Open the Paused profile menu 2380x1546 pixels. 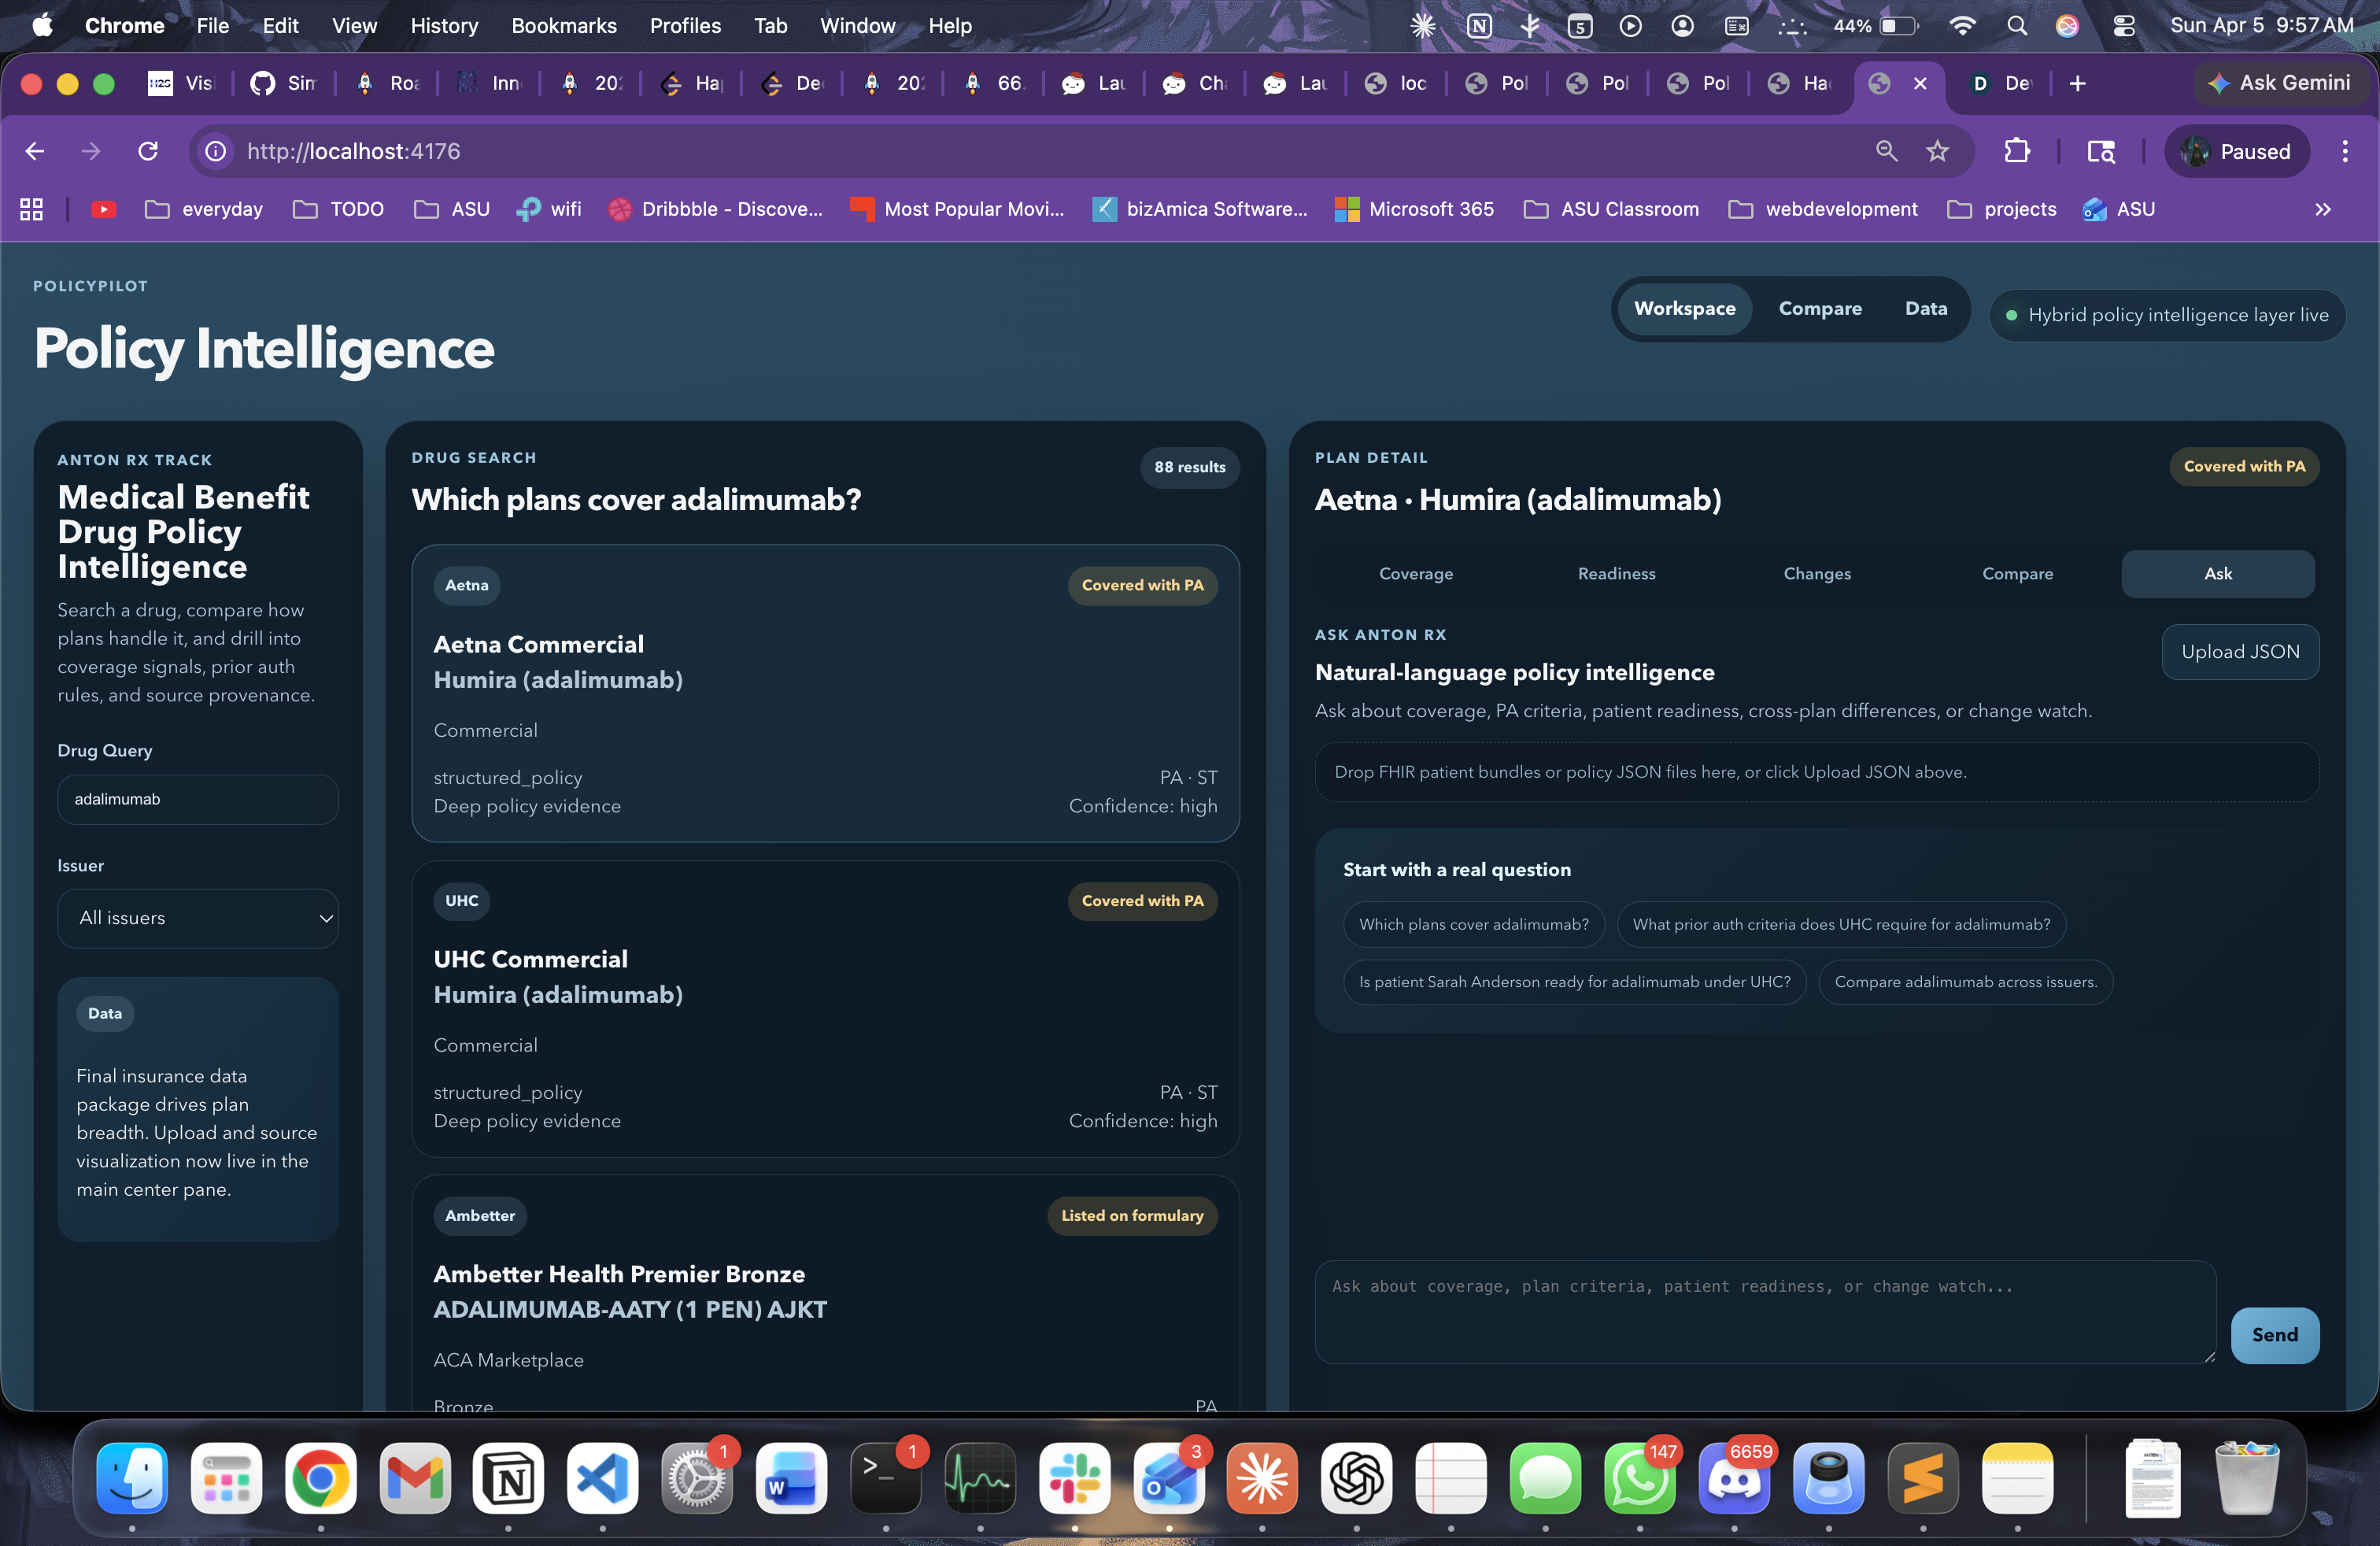(2236, 151)
